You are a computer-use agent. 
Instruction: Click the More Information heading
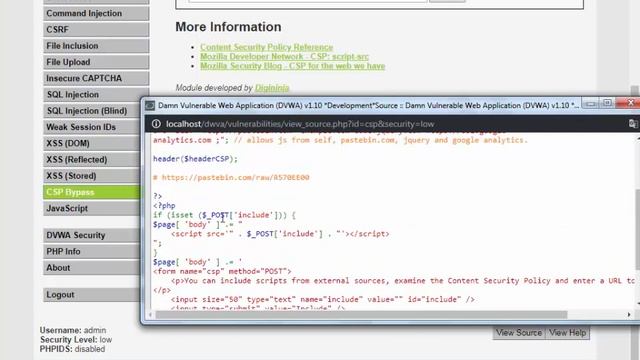[x=228, y=27]
